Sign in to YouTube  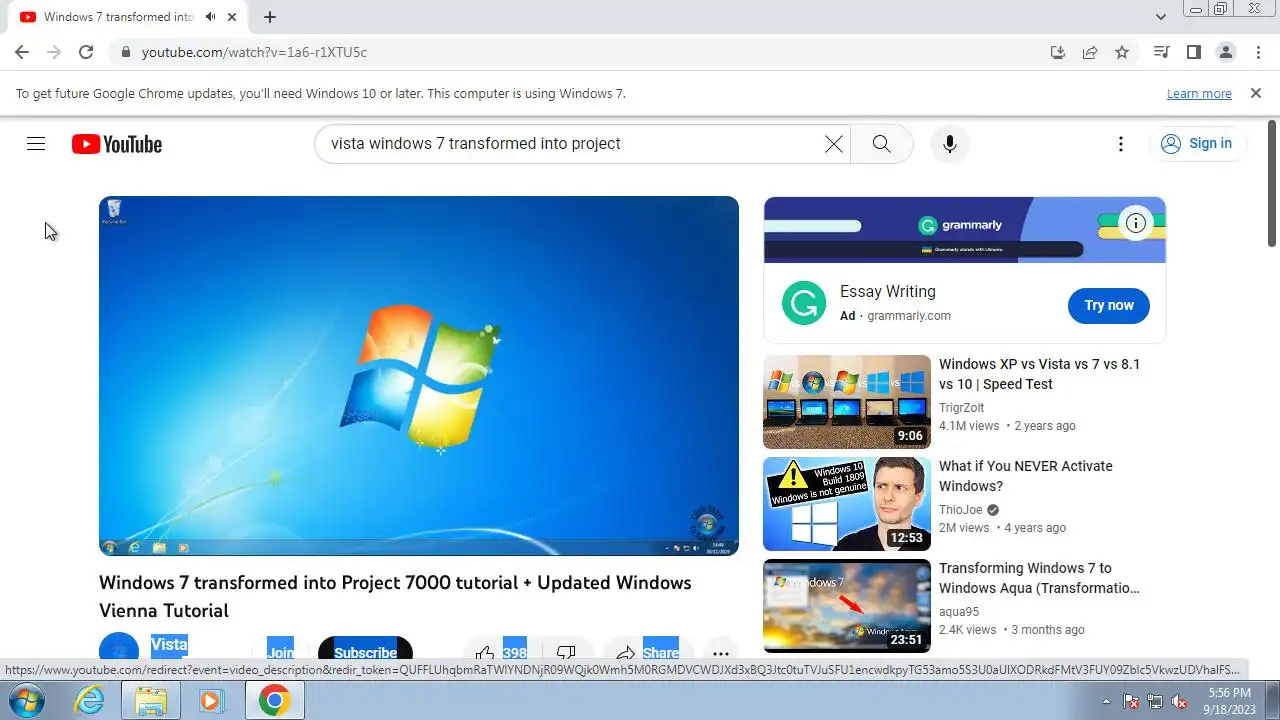tap(1197, 144)
